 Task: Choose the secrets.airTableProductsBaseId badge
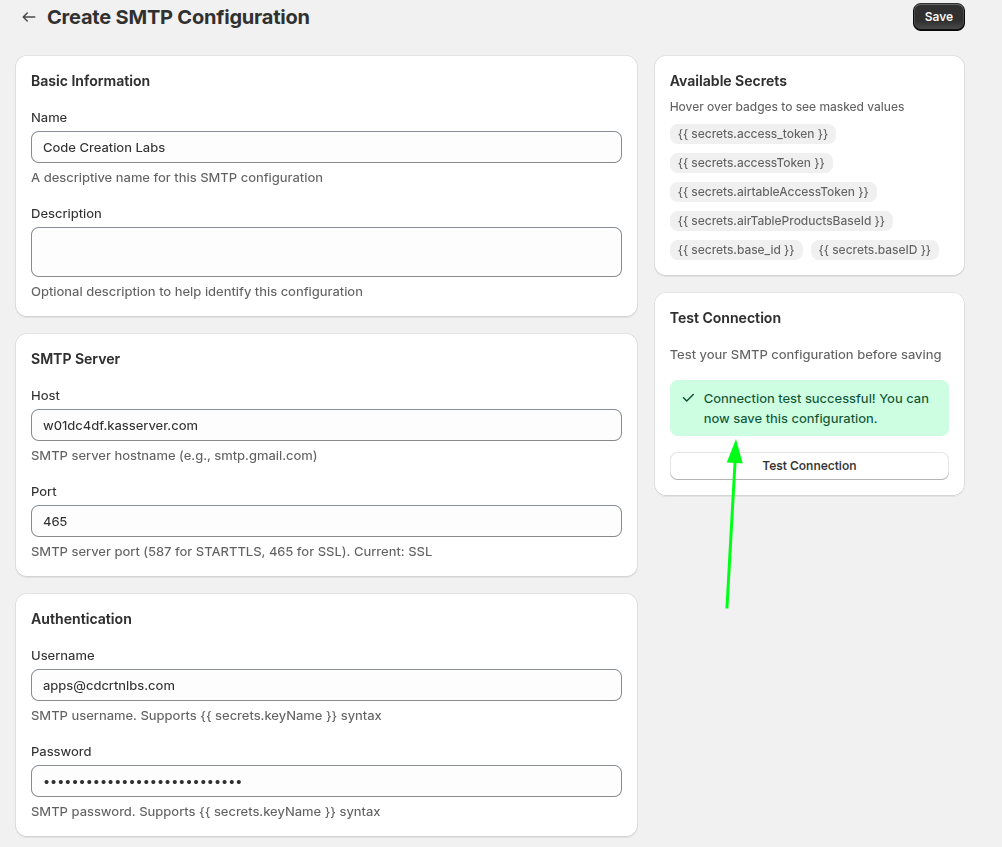coord(781,221)
